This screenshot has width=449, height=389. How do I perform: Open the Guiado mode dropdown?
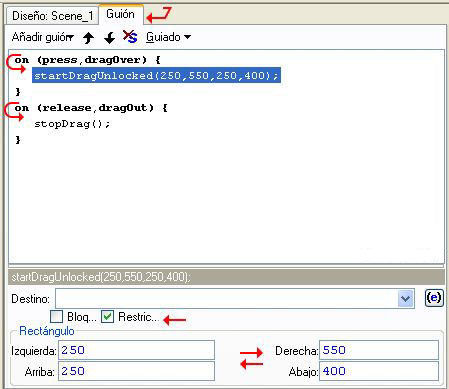(168, 37)
